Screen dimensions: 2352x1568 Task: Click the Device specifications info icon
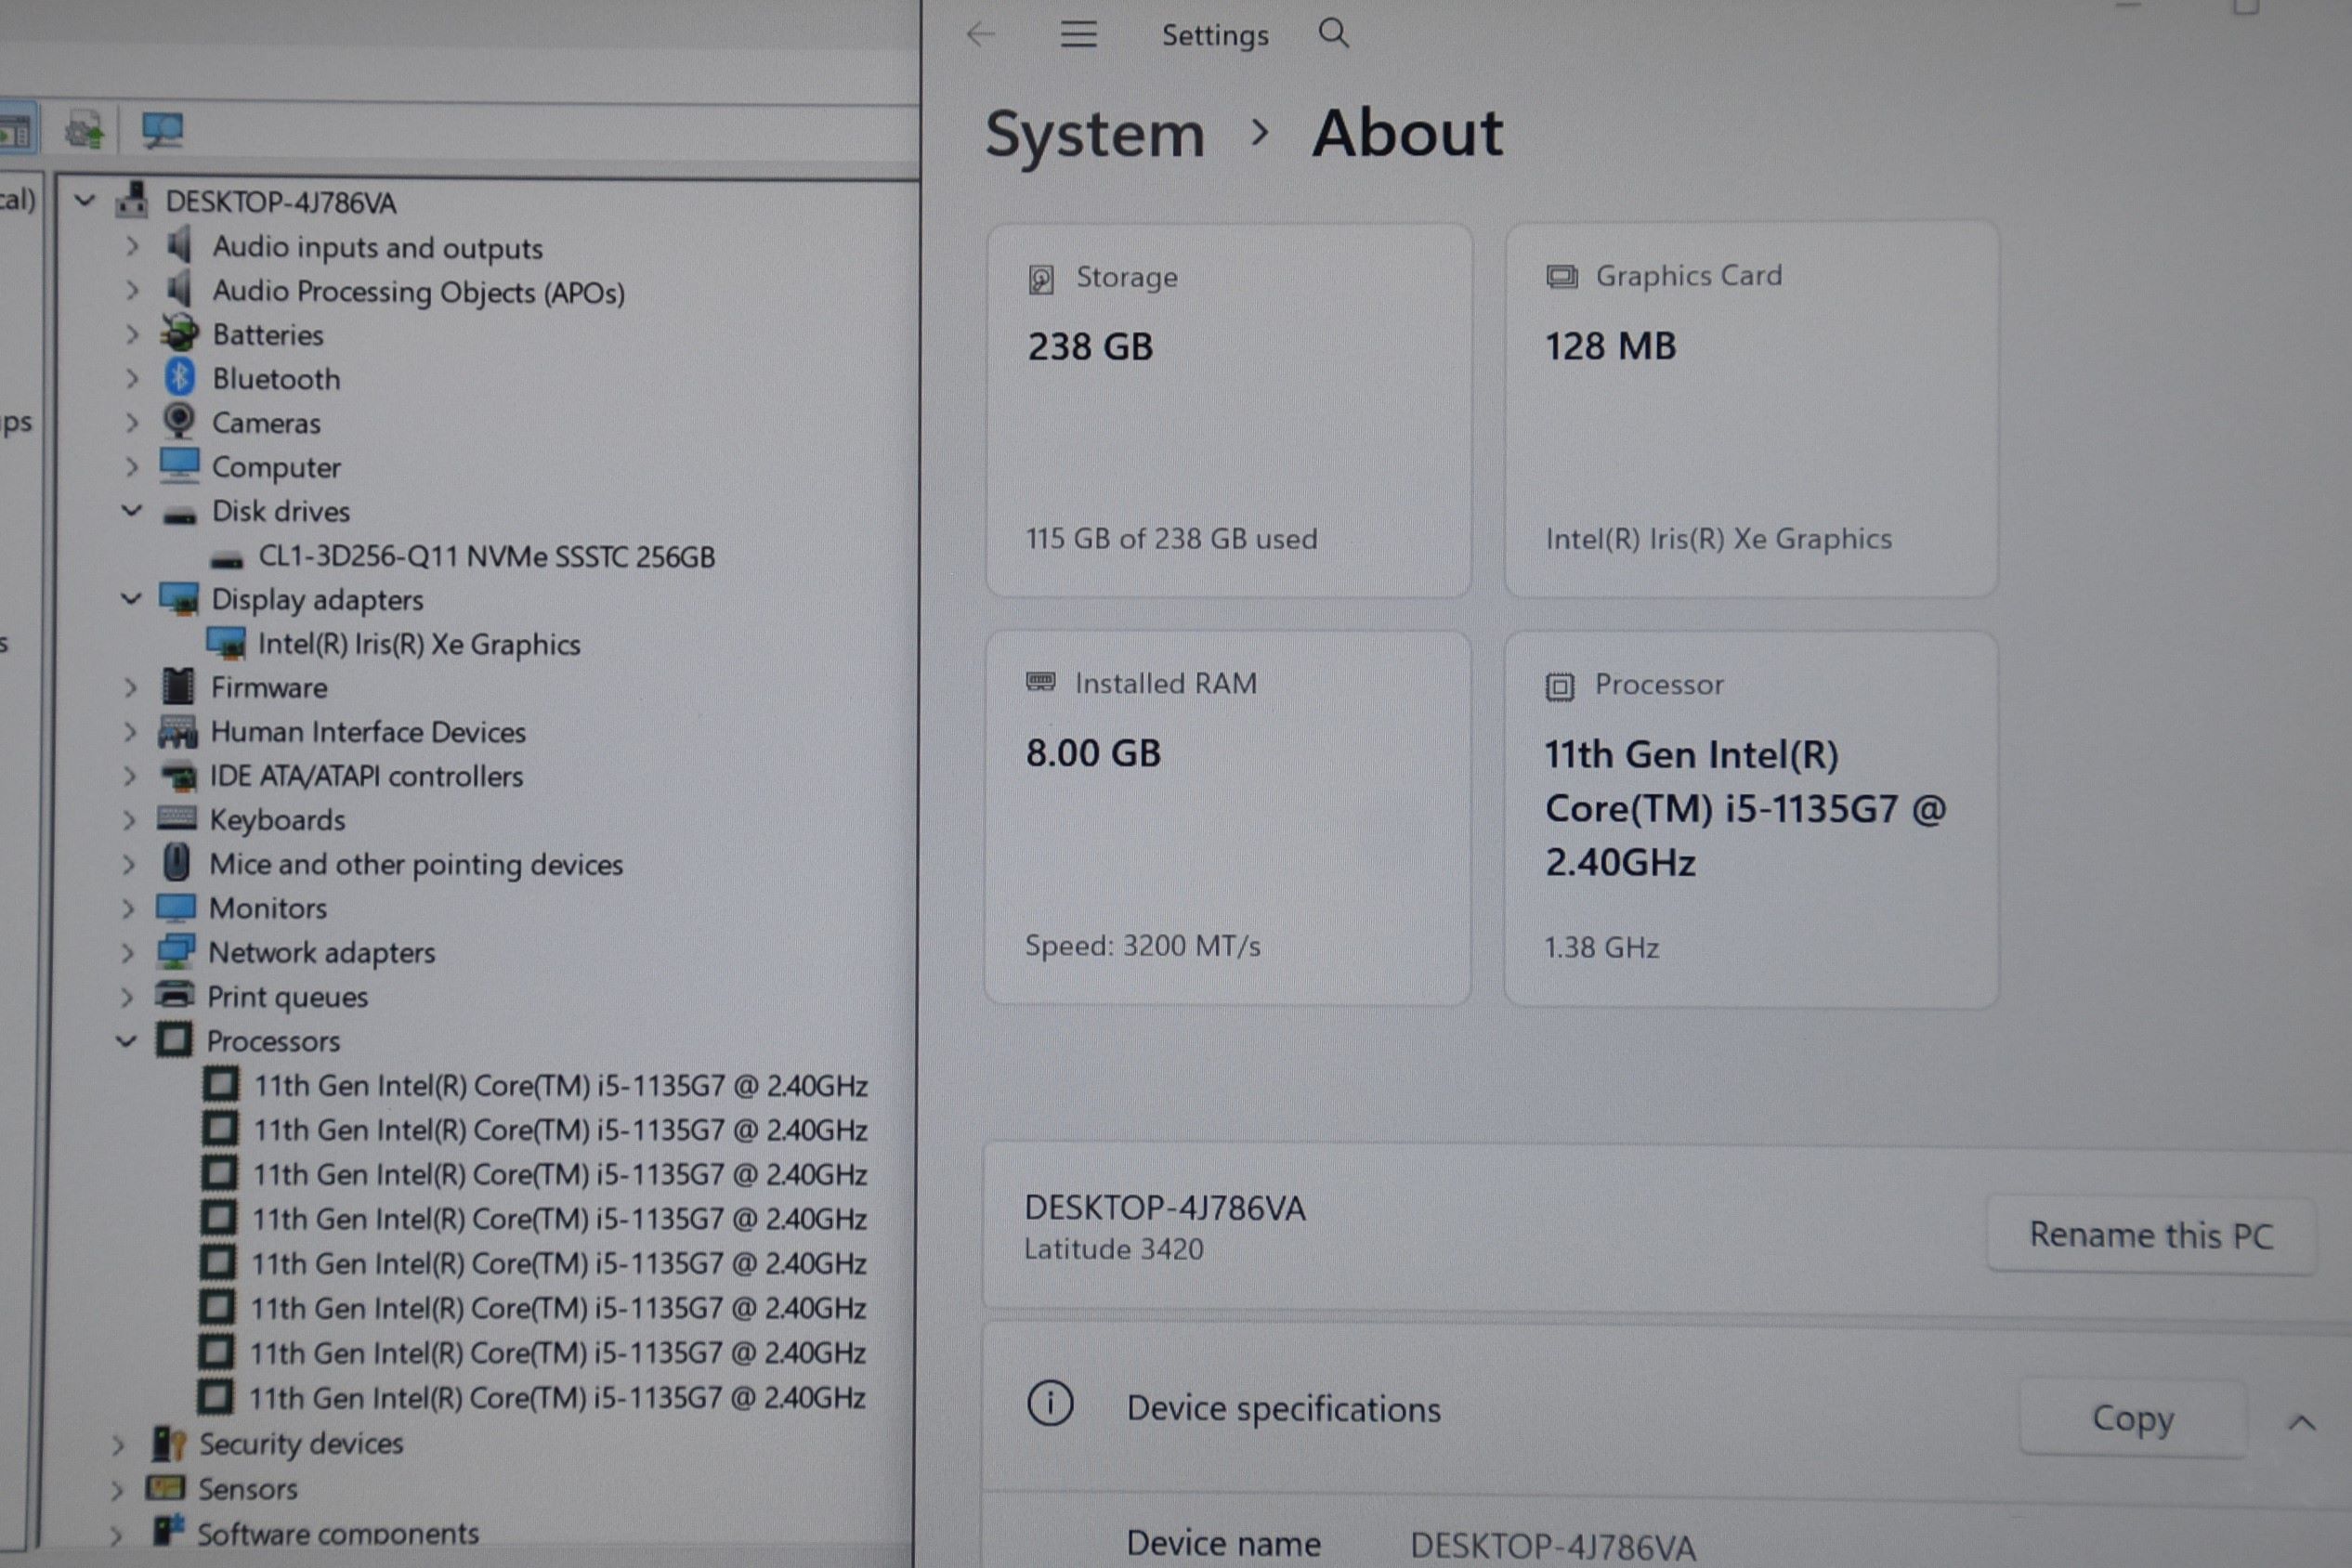pos(1050,1404)
